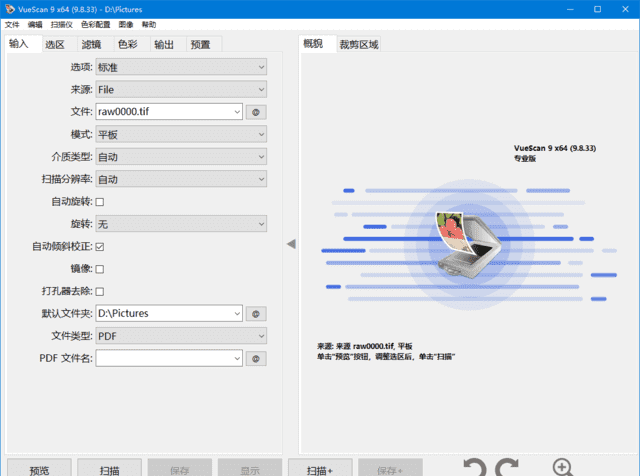Open the 扫描分辨率 dropdown
The height and width of the screenshot is (476, 640).
(x=181, y=179)
